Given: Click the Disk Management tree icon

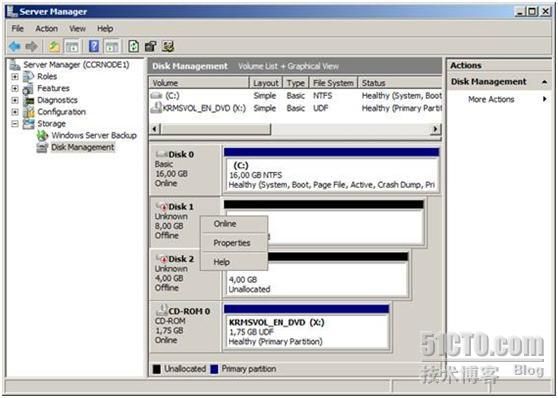Looking at the screenshot, I should tap(42, 147).
